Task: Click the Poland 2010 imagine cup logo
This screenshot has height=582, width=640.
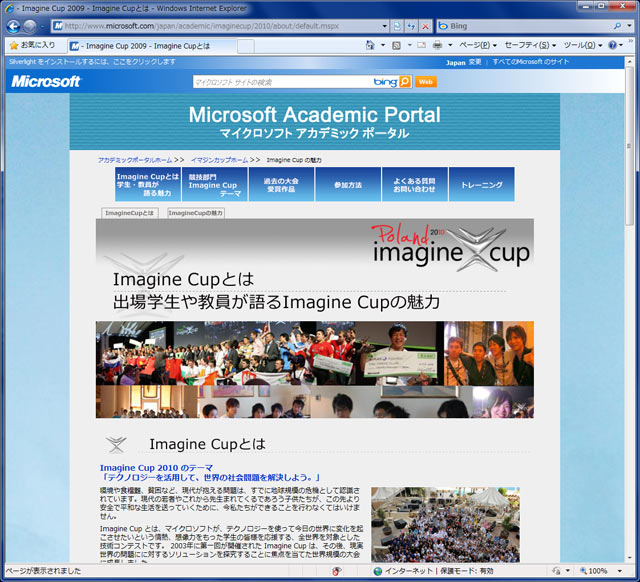Action: tap(451, 248)
